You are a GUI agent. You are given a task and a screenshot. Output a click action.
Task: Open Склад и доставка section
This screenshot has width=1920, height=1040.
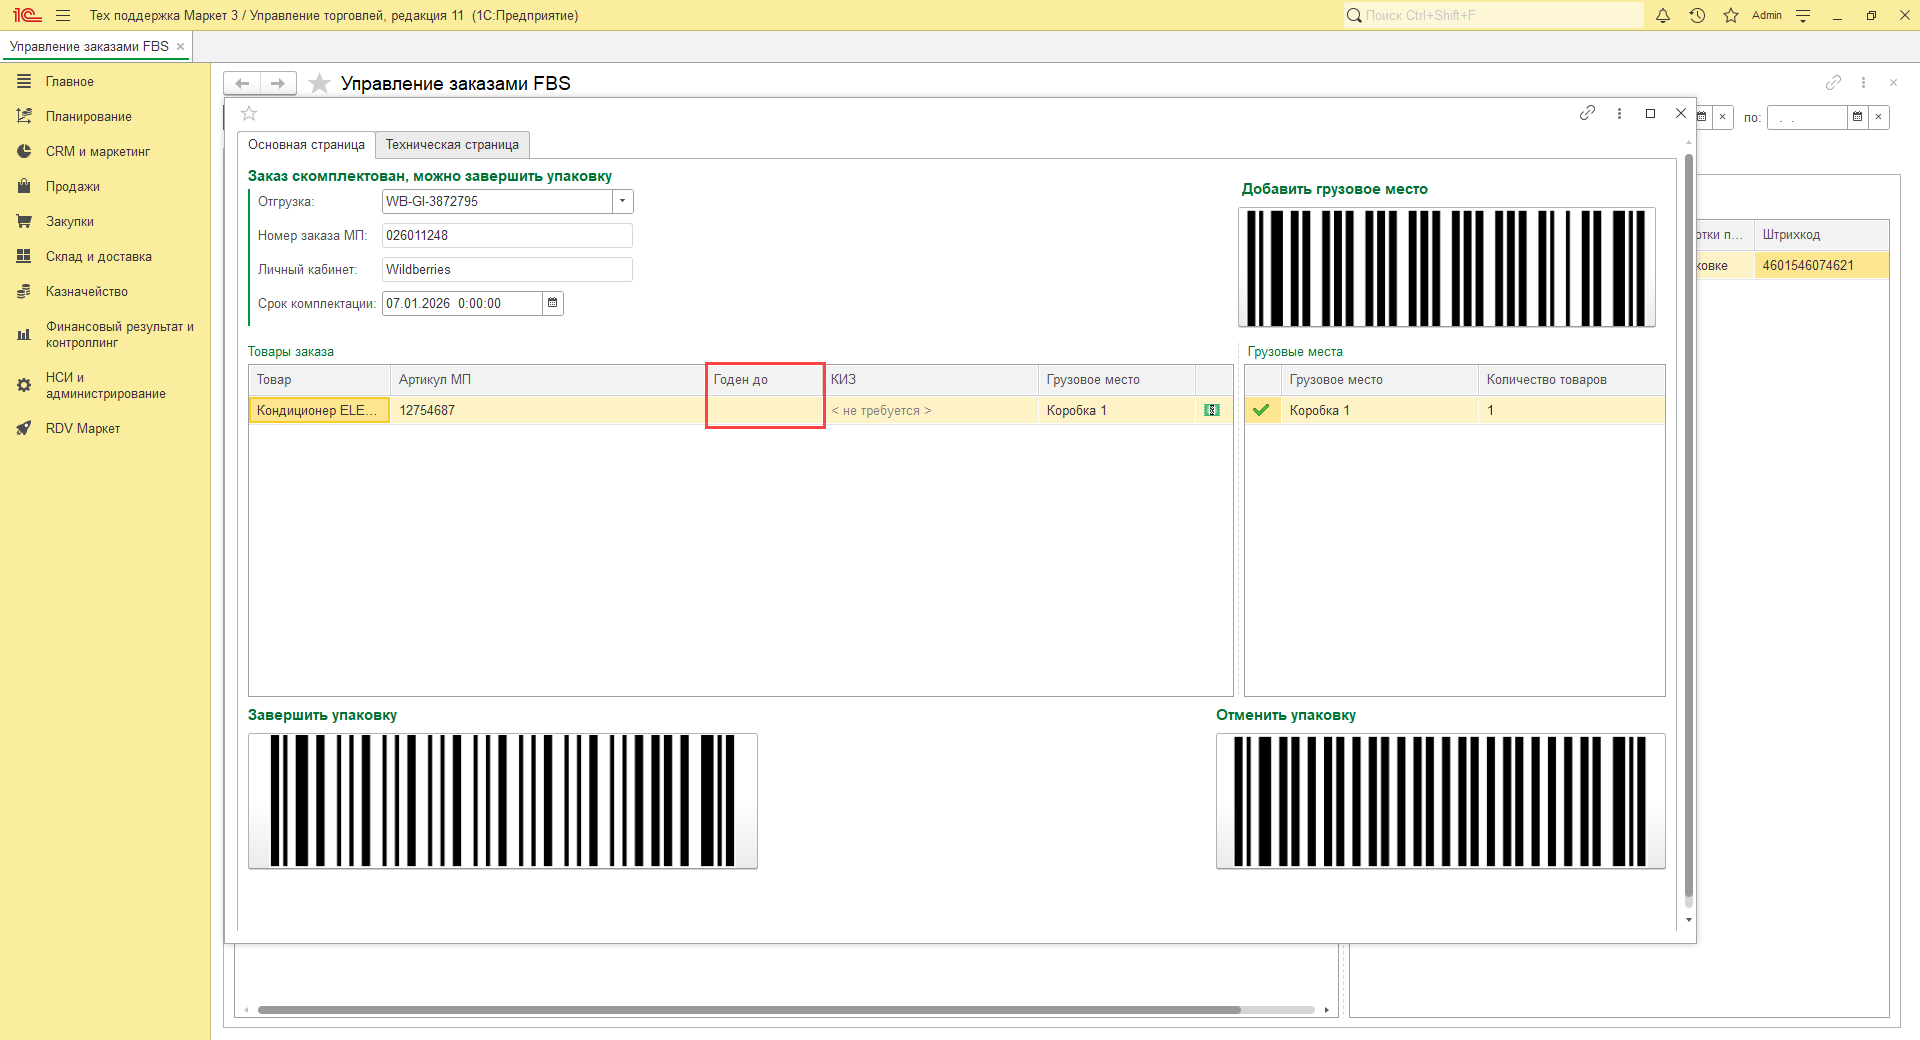98,257
